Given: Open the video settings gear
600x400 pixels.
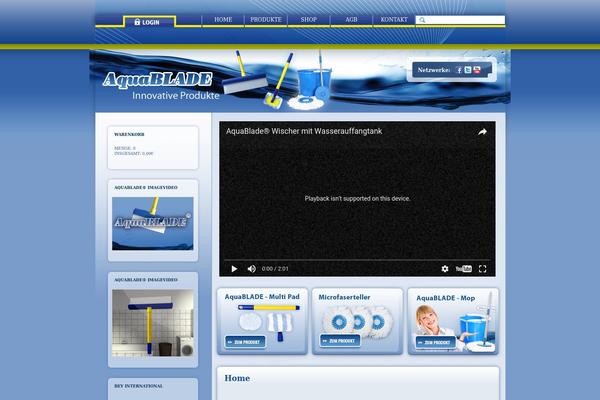Looking at the screenshot, I should [x=445, y=269].
